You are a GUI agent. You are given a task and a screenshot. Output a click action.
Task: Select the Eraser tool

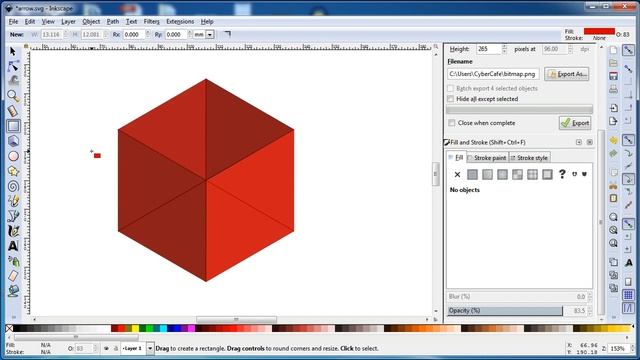13,276
